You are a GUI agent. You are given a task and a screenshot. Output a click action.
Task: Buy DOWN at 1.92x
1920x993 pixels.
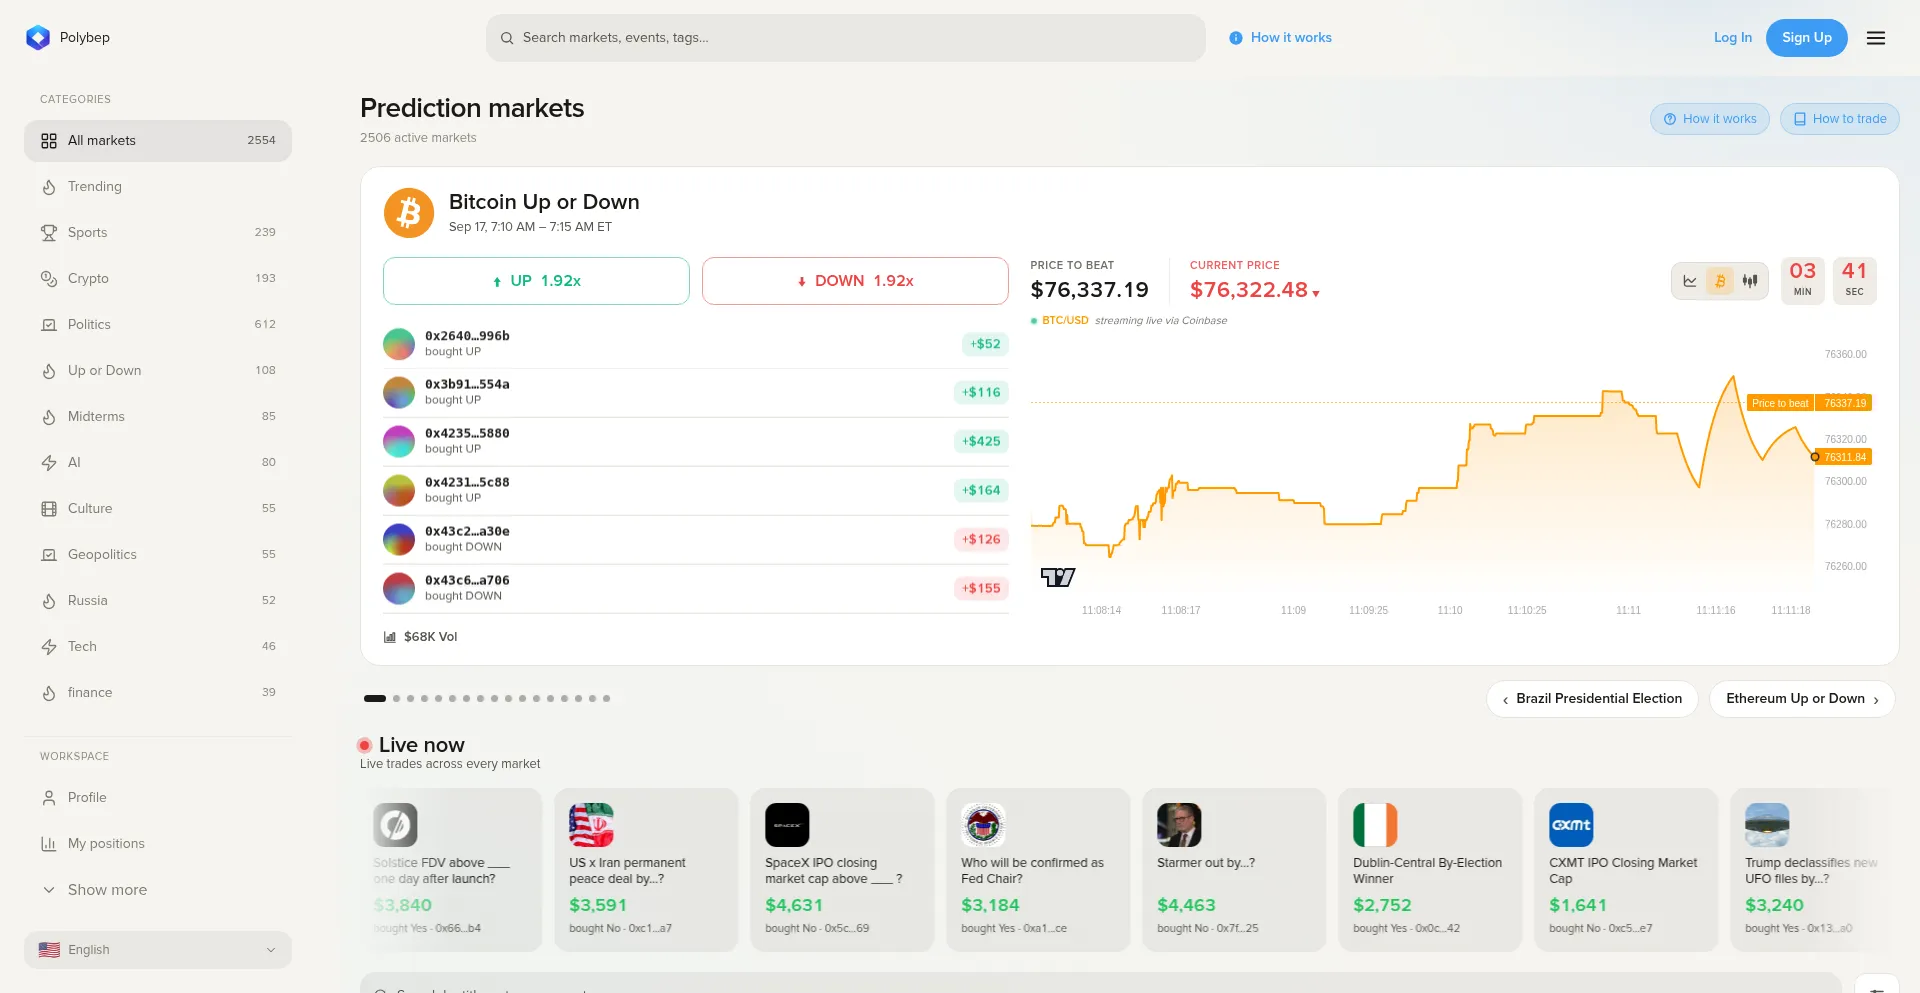click(855, 281)
